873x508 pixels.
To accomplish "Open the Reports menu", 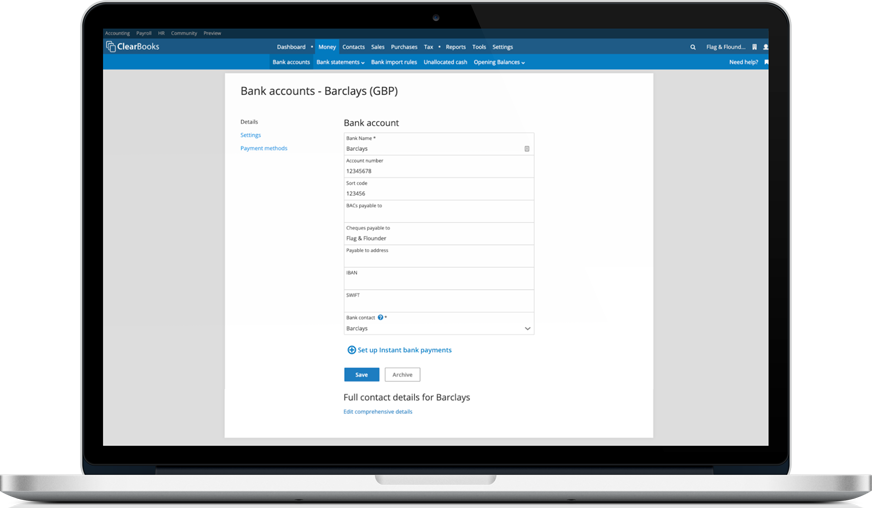I will point(455,47).
